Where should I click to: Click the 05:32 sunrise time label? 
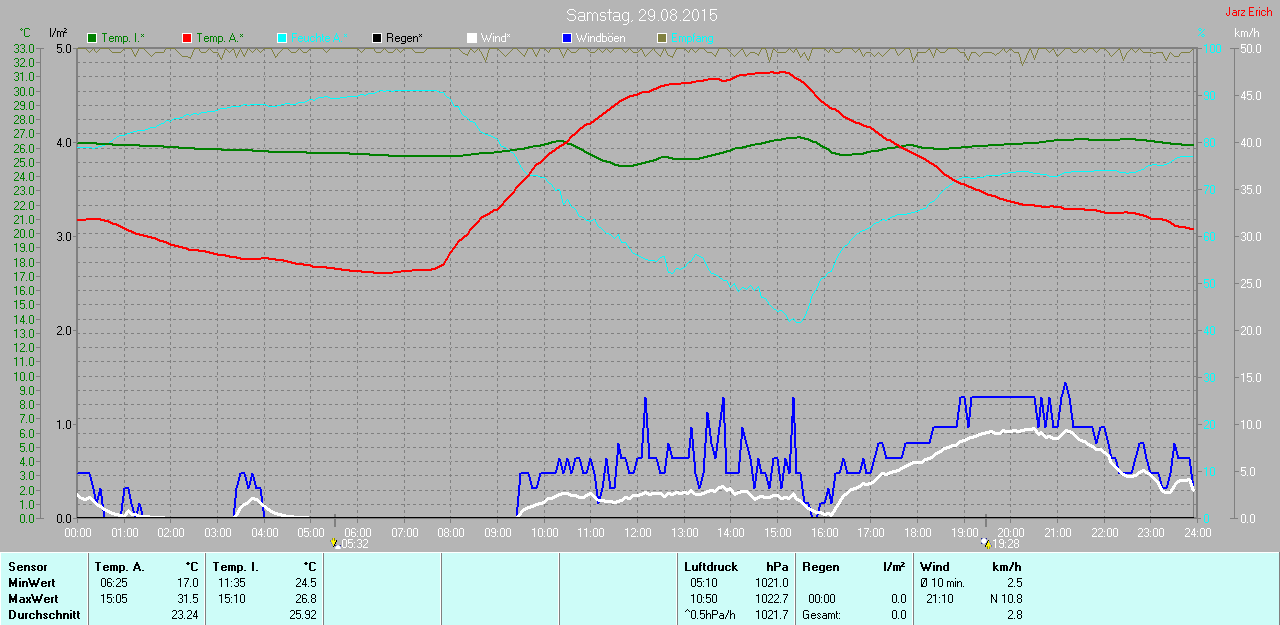tap(355, 544)
